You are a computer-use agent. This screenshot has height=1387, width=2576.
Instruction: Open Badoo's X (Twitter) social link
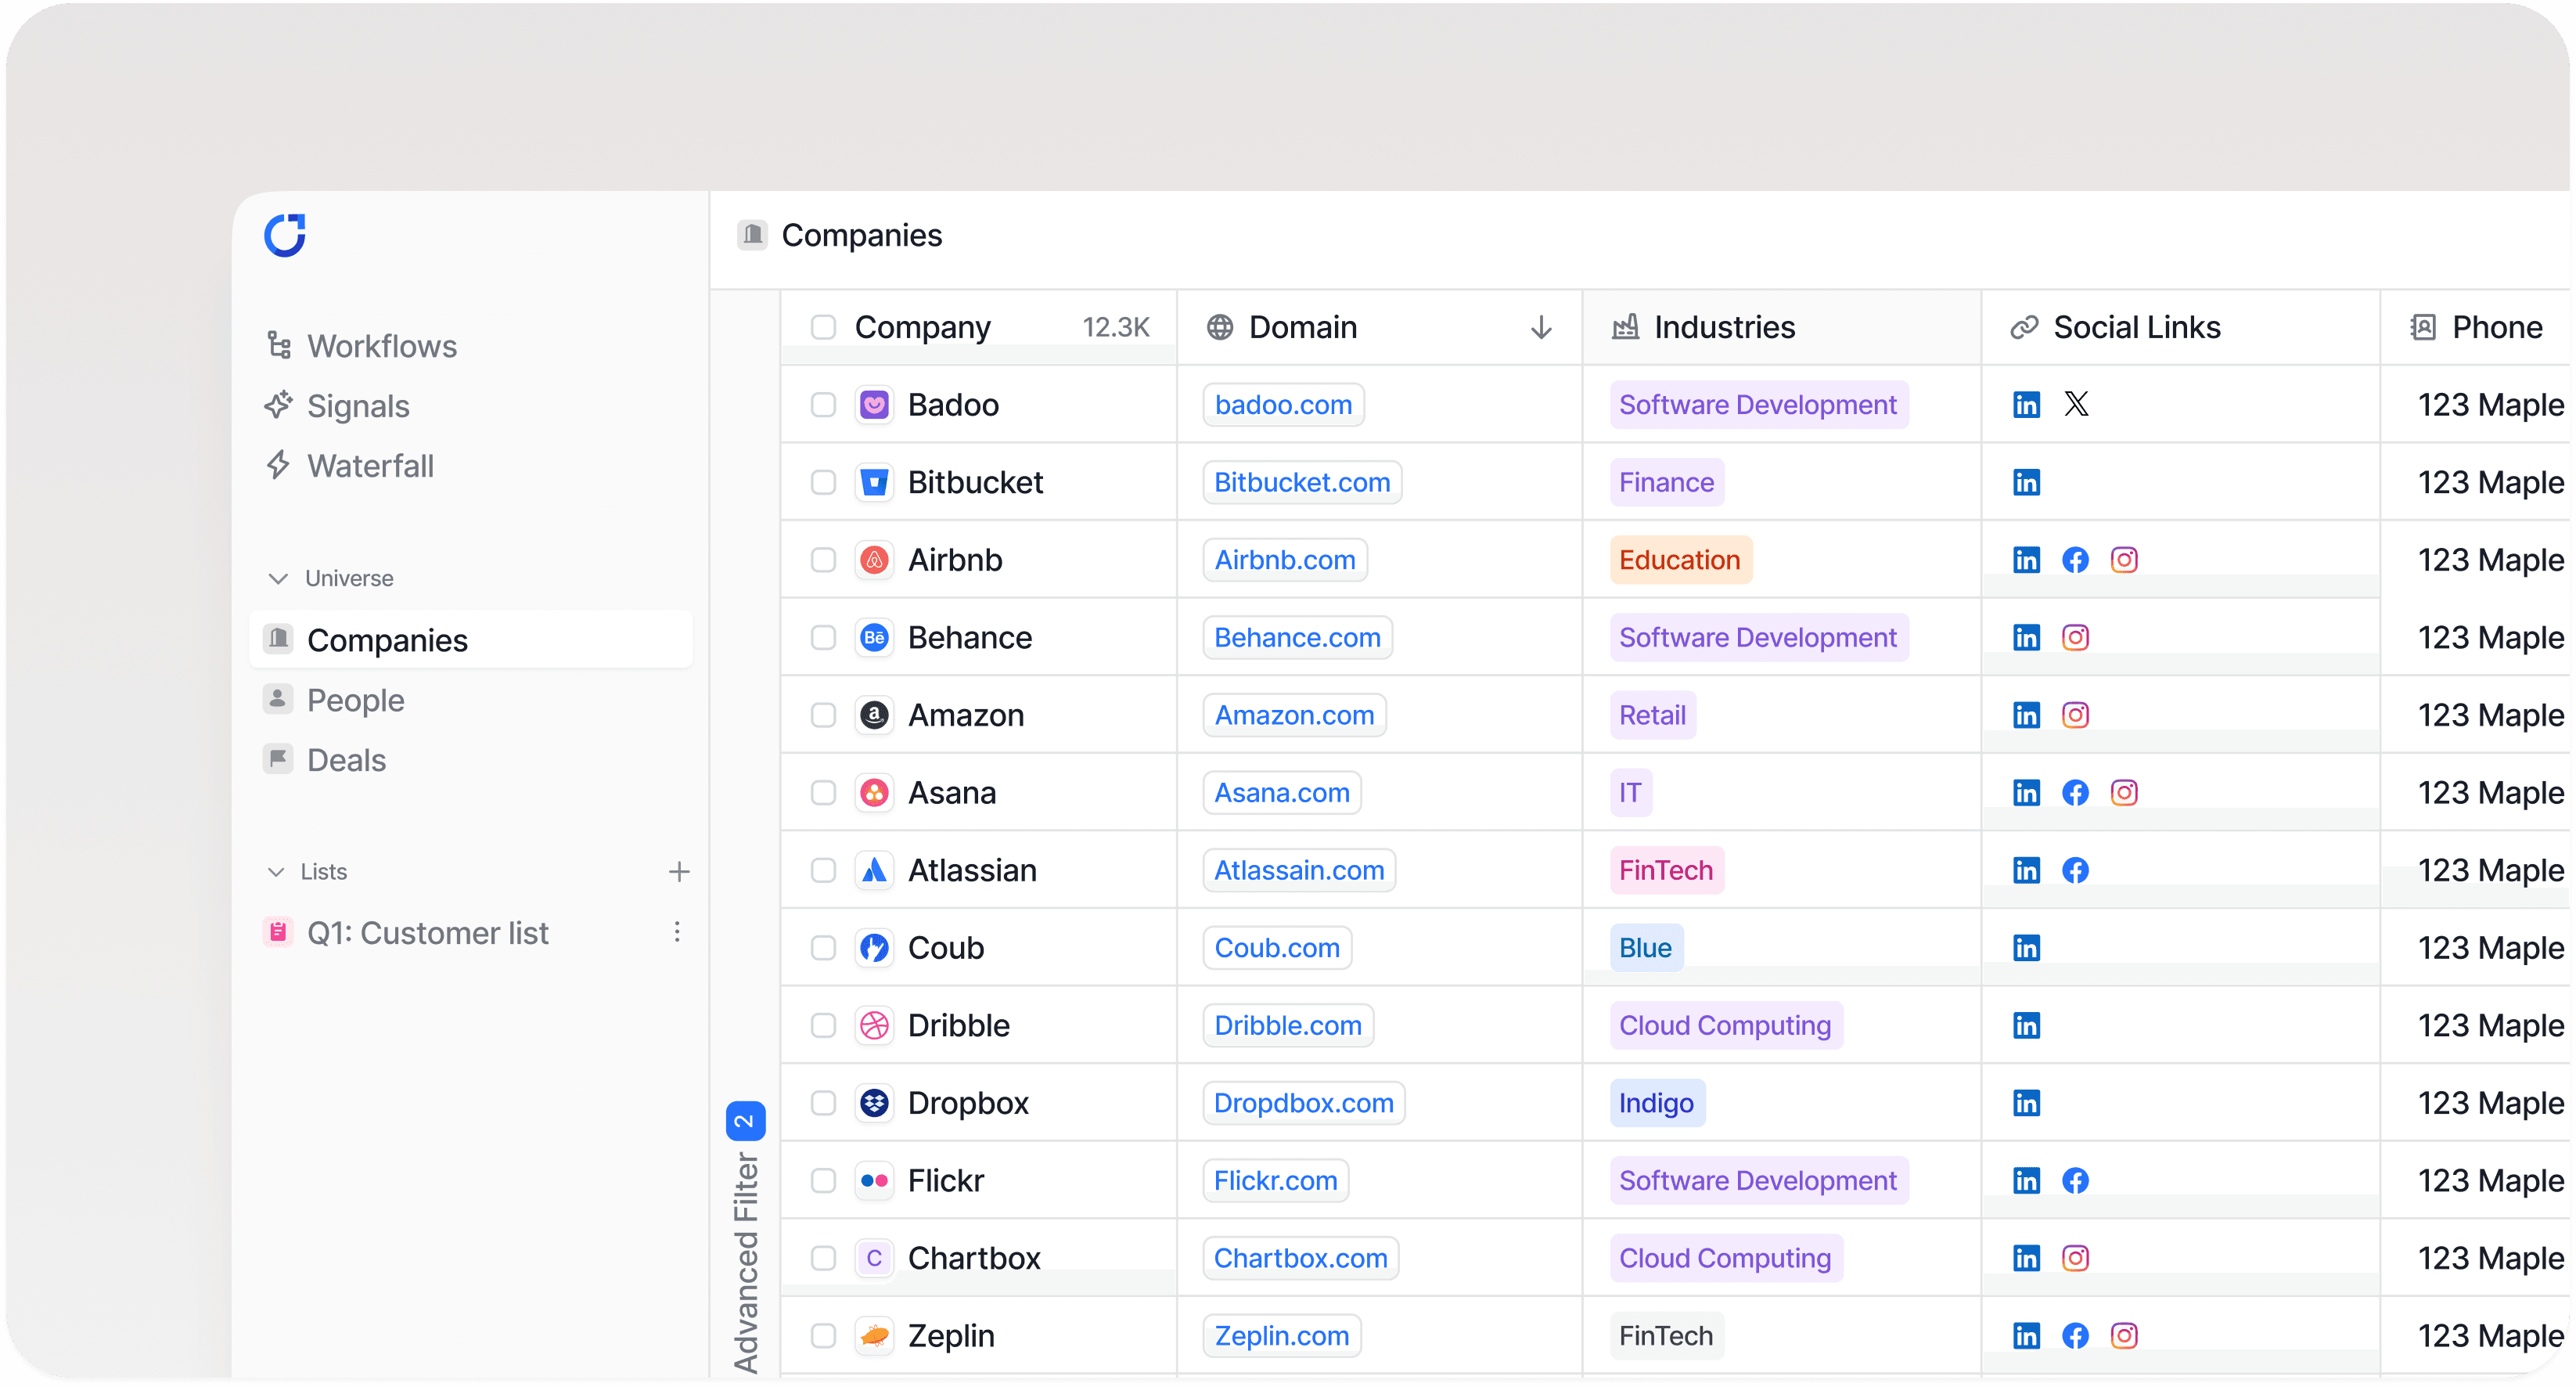pos(2076,404)
